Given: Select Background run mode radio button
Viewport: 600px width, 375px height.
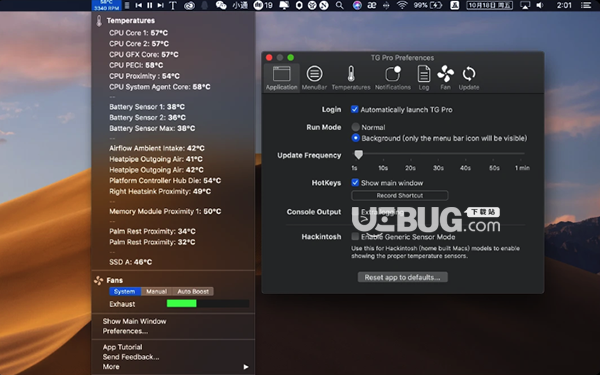Looking at the screenshot, I should click(355, 138).
